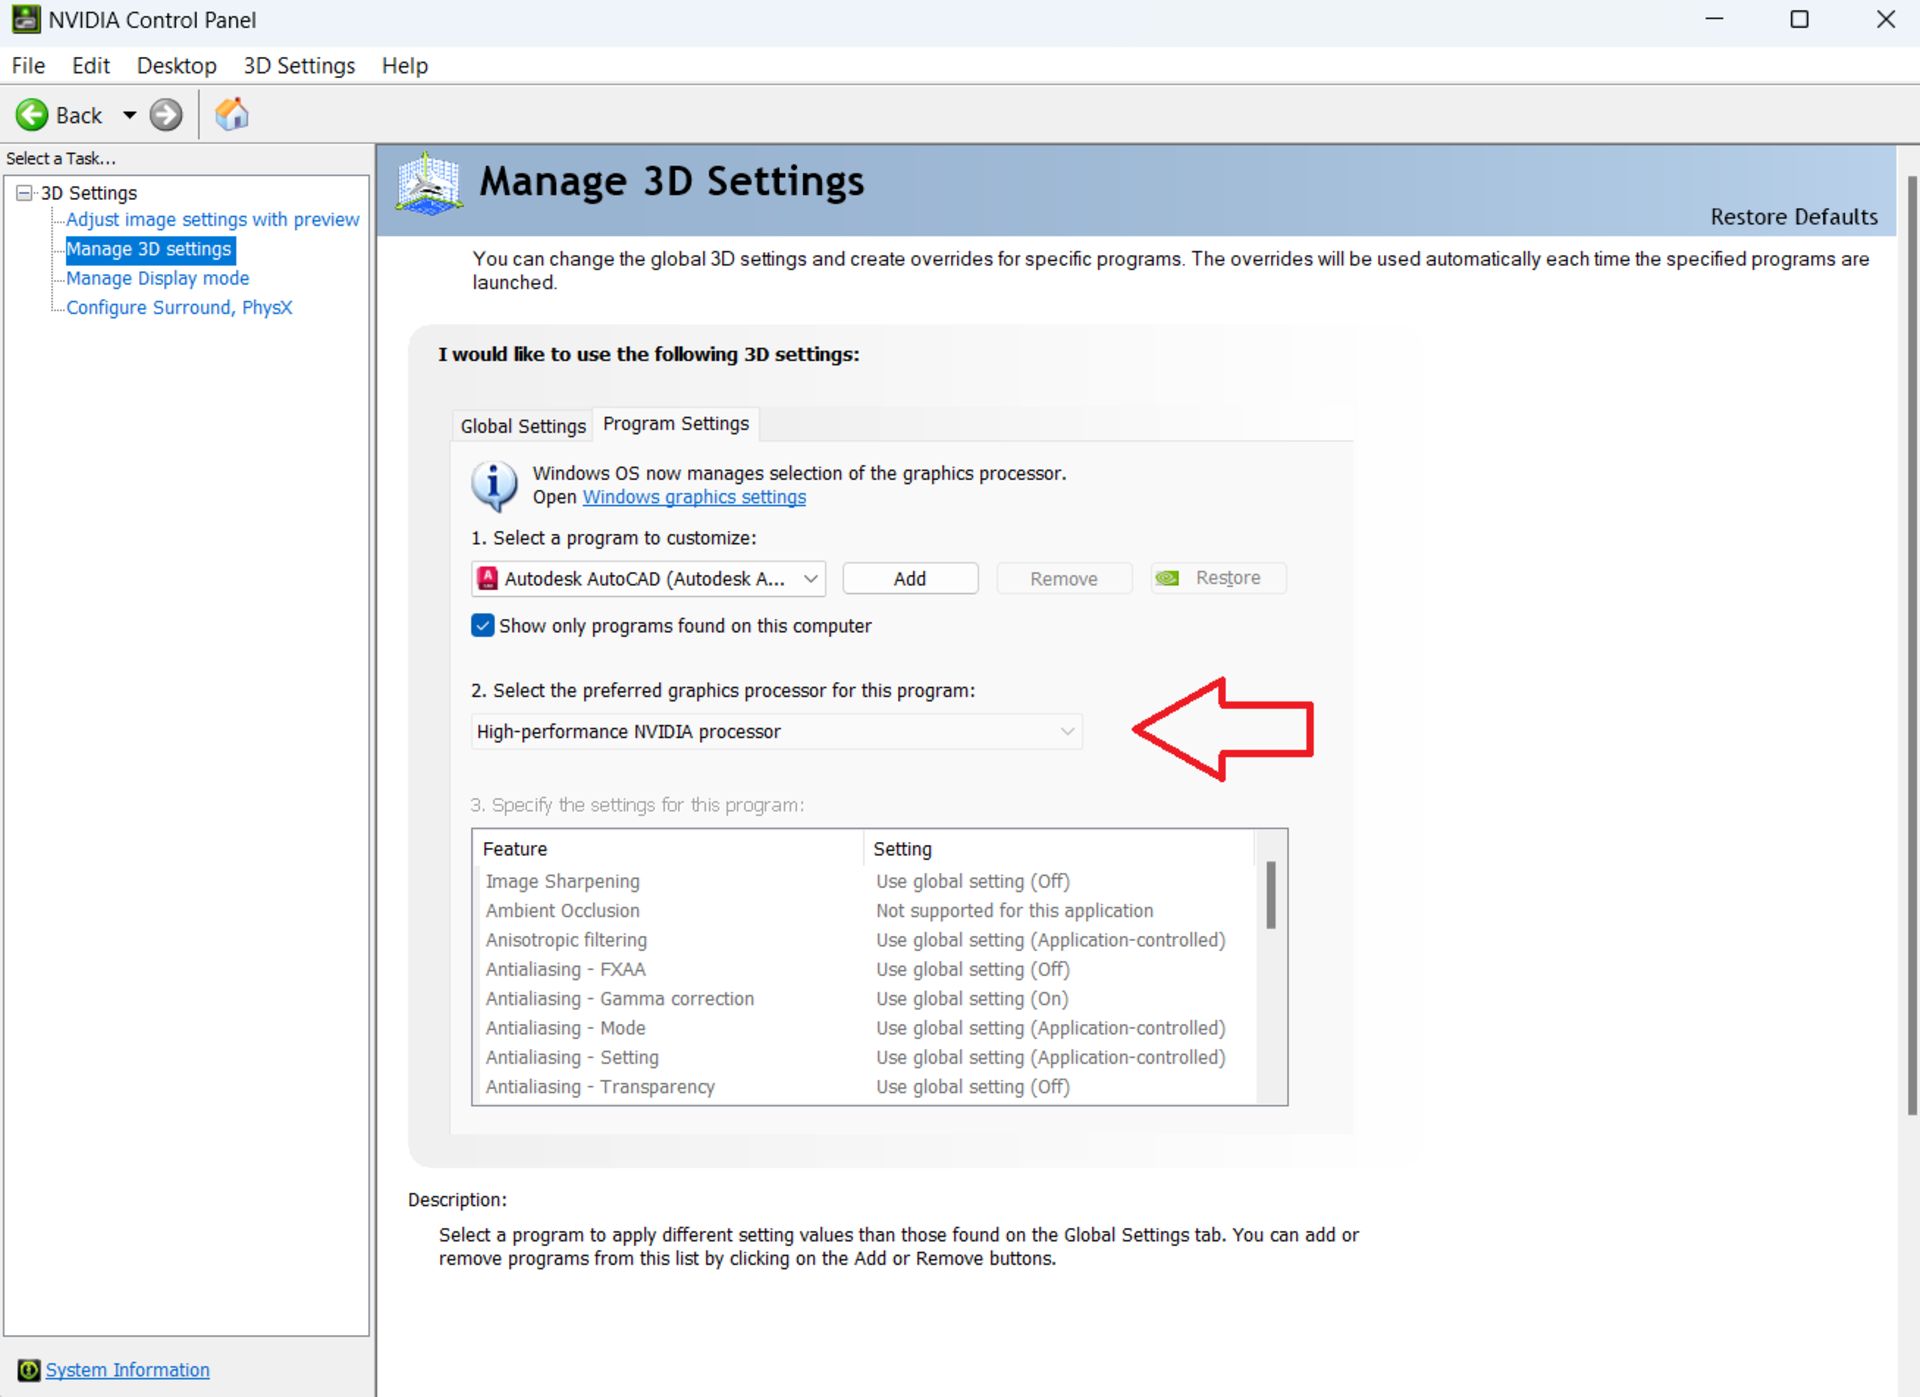Open the Windows graphics settings link
The height and width of the screenshot is (1397, 1920).
pos(694,497)
